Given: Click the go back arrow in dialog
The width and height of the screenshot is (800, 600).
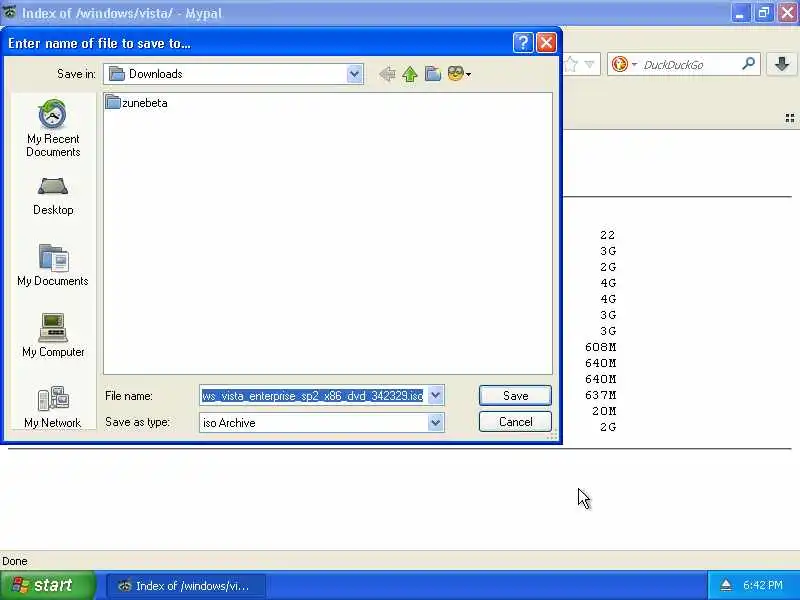Looking at the screenshot, I should [x=387, y=74].
